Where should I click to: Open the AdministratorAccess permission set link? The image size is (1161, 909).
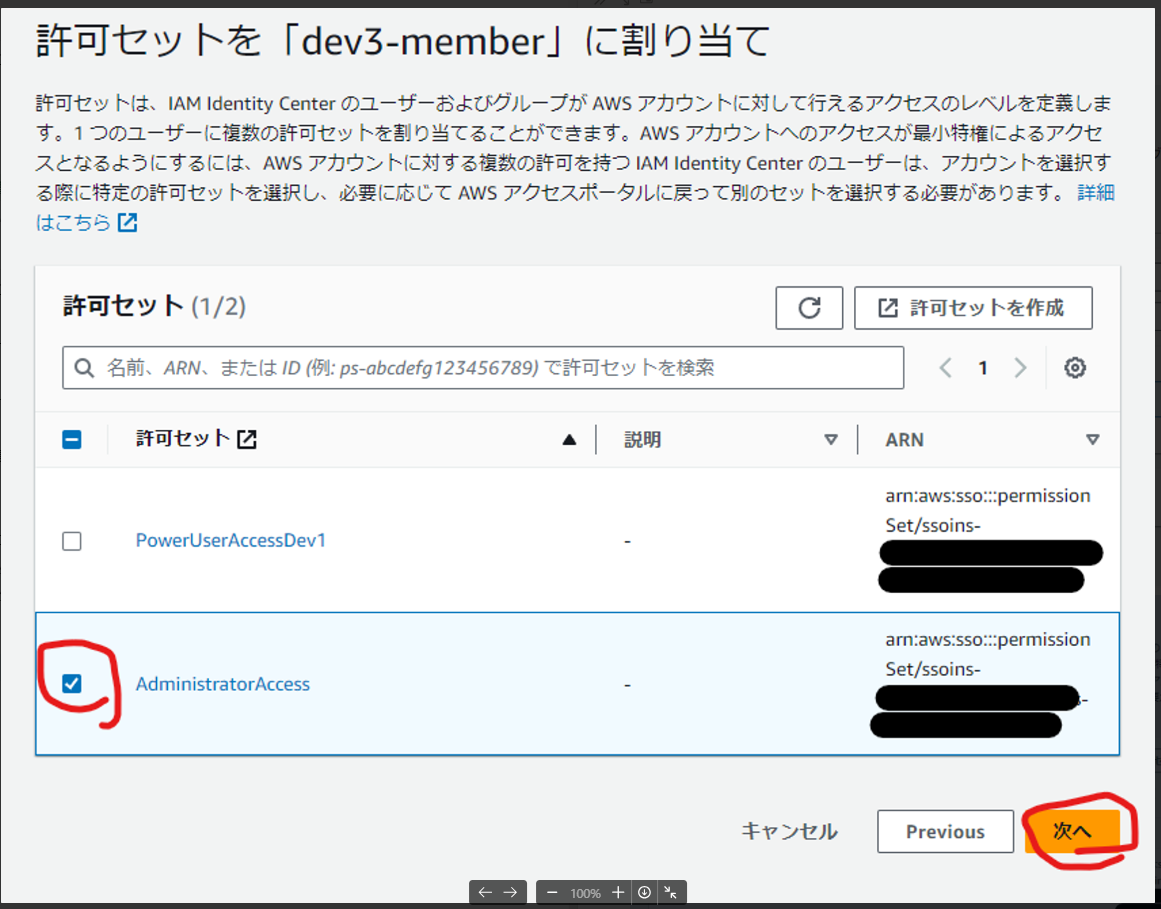222,684
